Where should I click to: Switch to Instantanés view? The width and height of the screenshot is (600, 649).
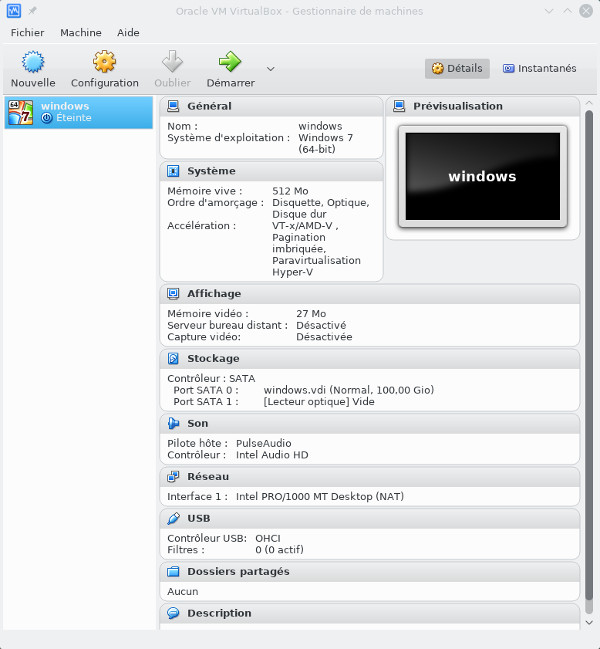539,69
